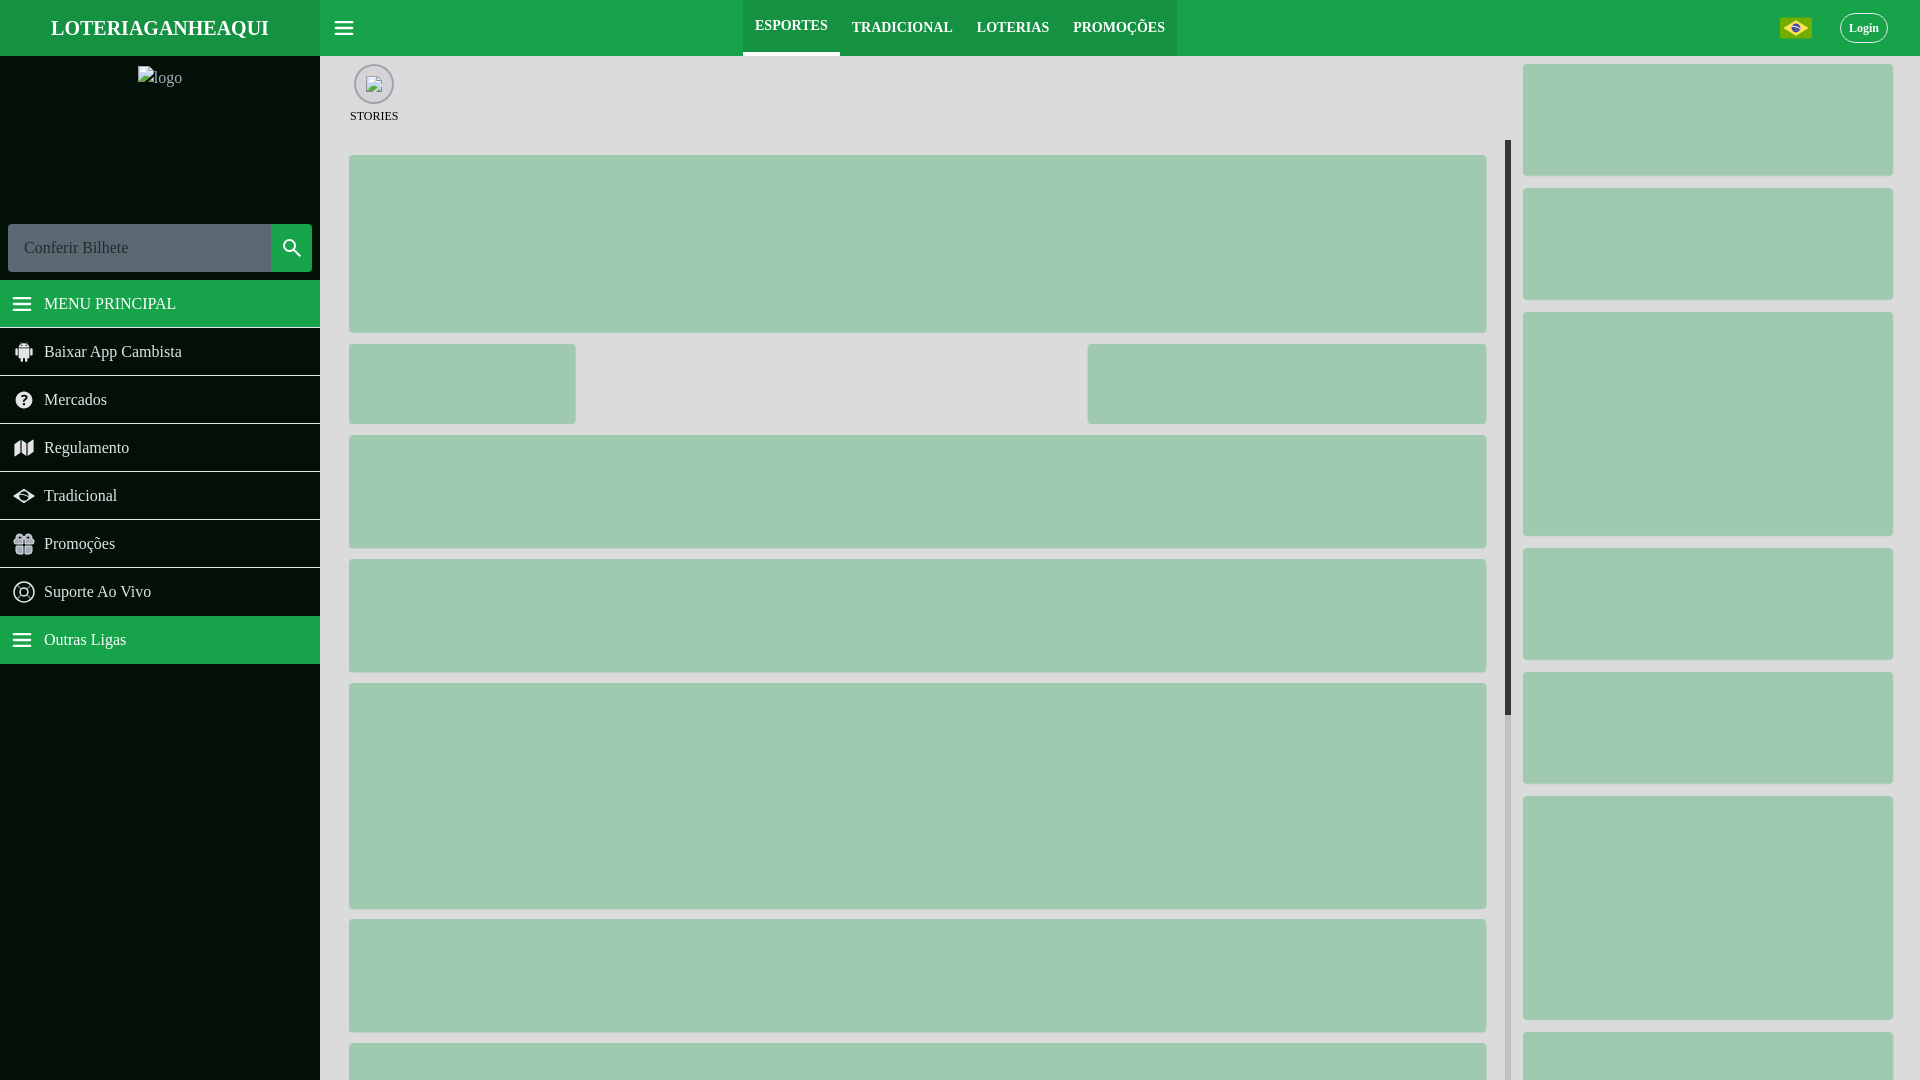Click the broken logo image in sidebar
1920x1080 pixels.
160,77
